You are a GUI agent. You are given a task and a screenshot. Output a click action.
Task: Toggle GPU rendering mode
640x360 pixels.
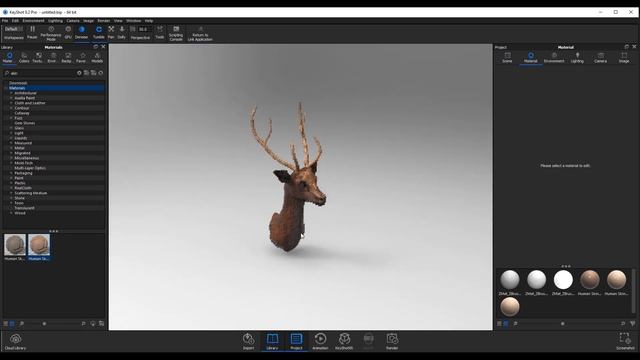click(68, 32)
